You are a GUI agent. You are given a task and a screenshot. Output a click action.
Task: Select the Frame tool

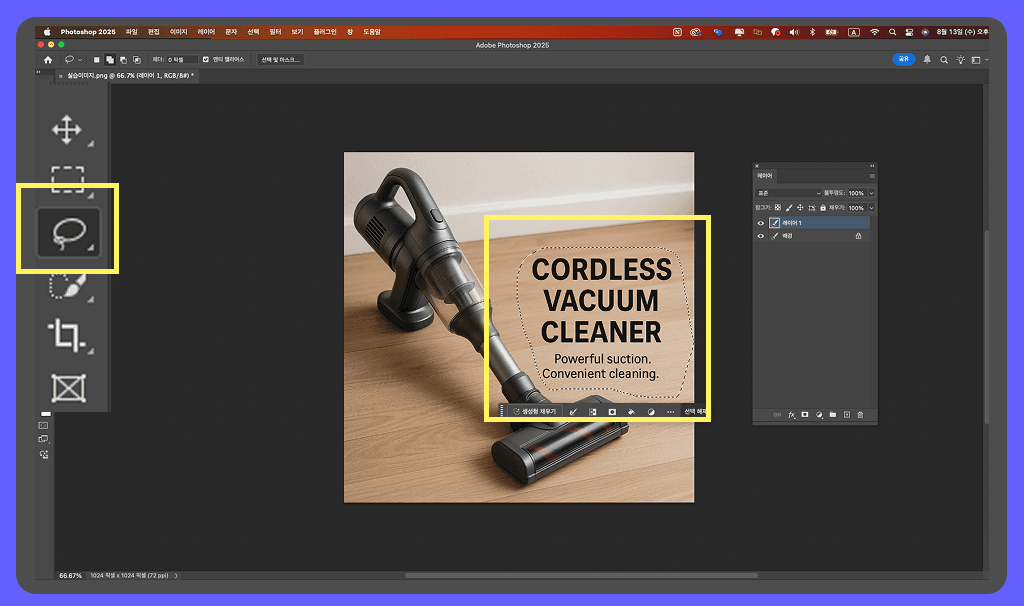[69, 388]
